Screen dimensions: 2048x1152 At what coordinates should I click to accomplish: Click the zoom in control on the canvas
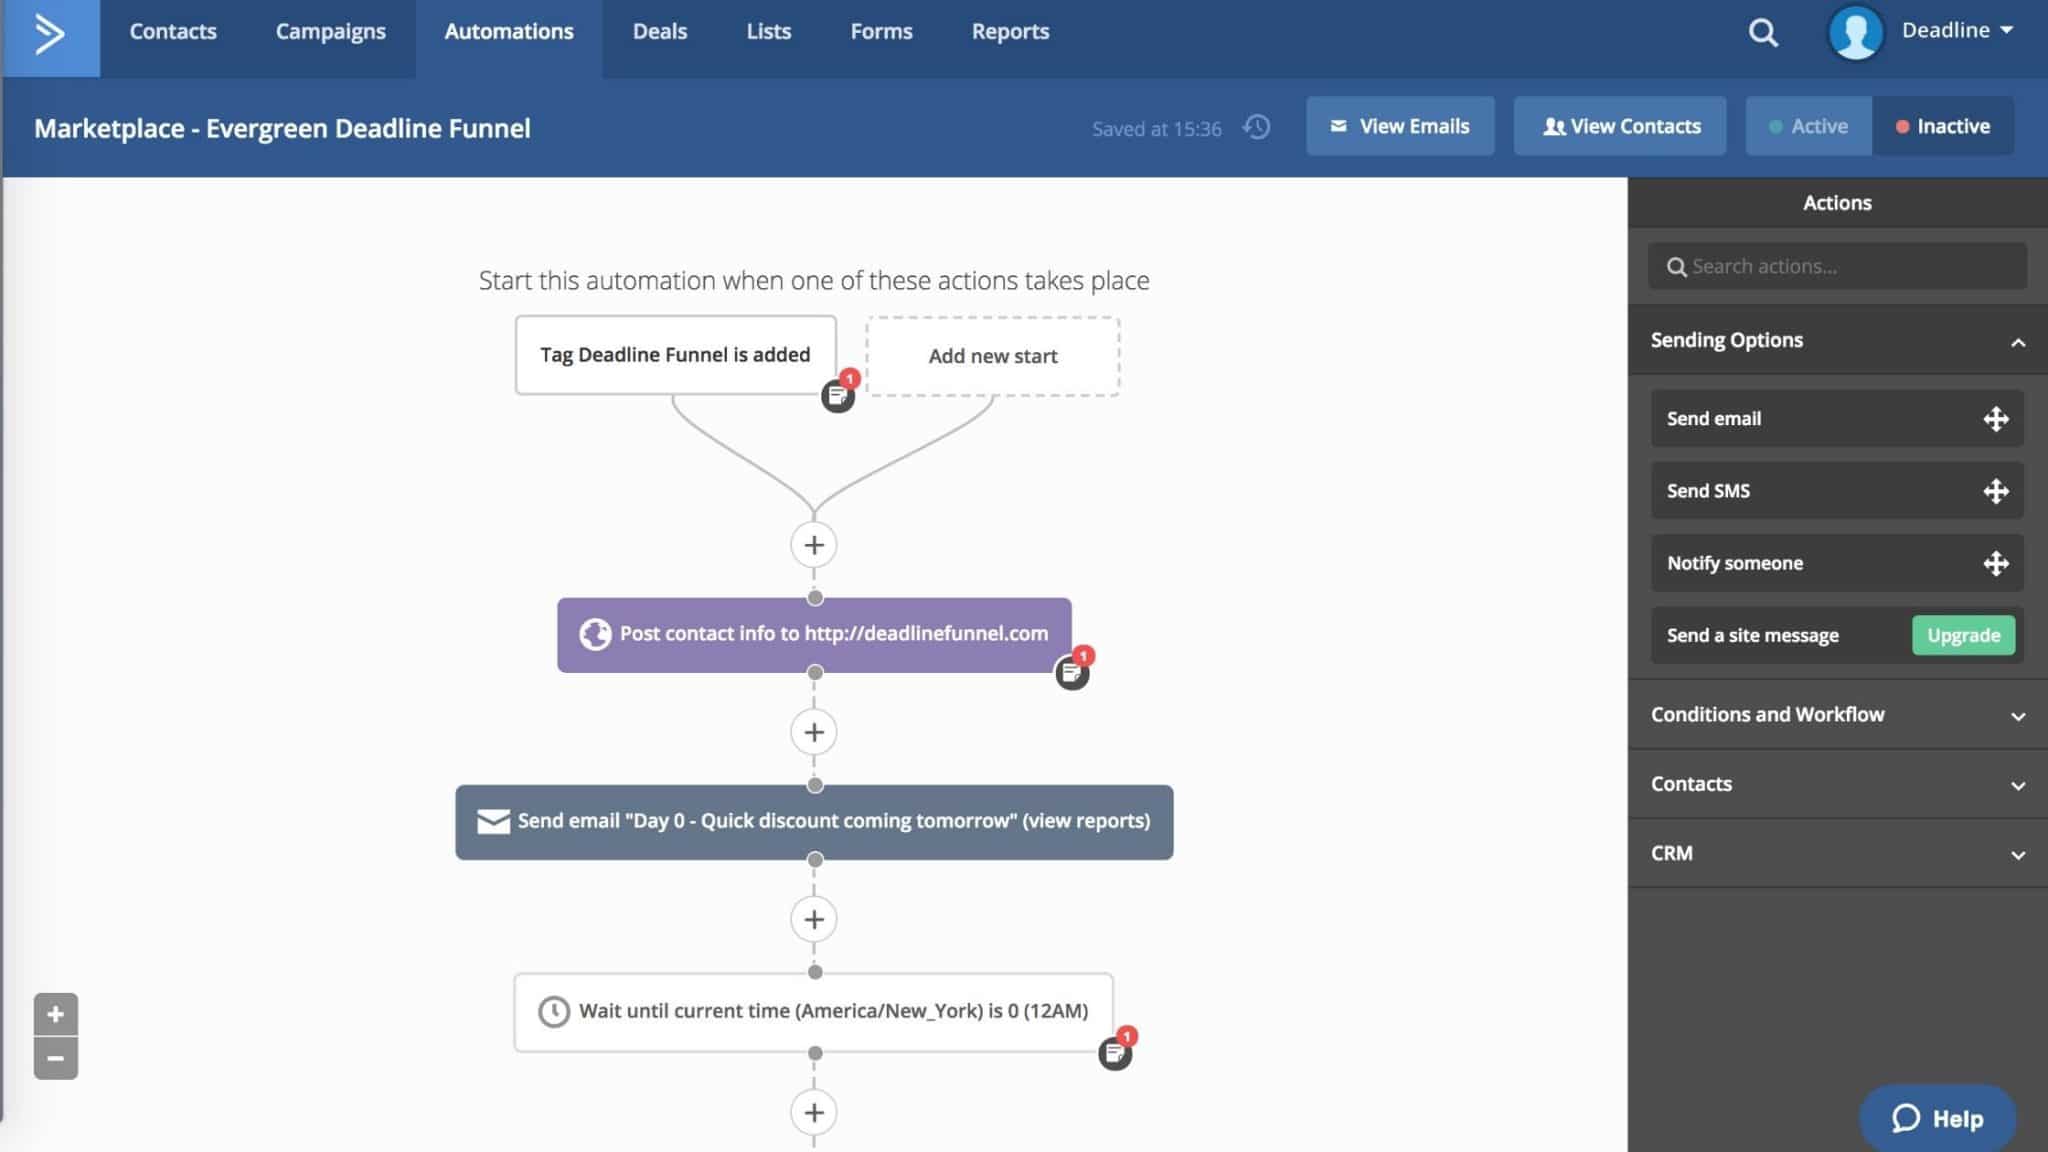[57, 1014]
